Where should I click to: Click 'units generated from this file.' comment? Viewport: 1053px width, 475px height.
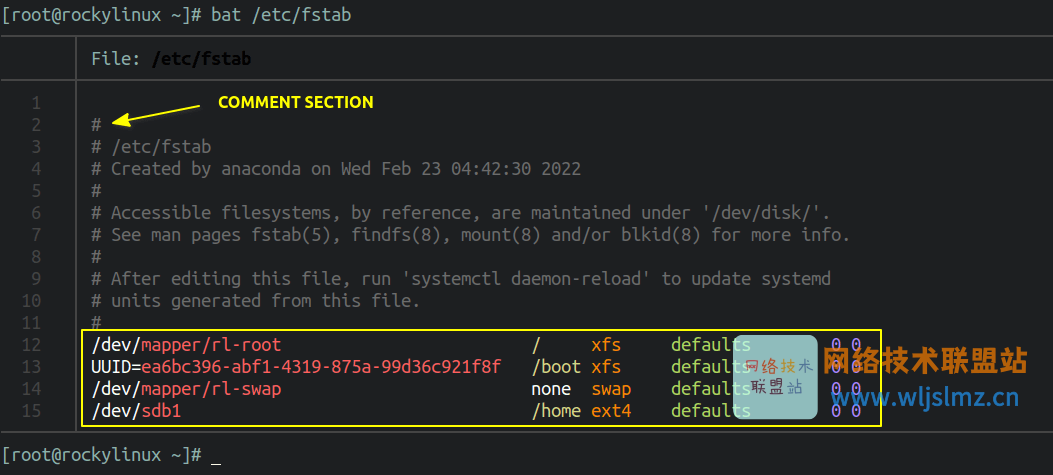[256, 301]
